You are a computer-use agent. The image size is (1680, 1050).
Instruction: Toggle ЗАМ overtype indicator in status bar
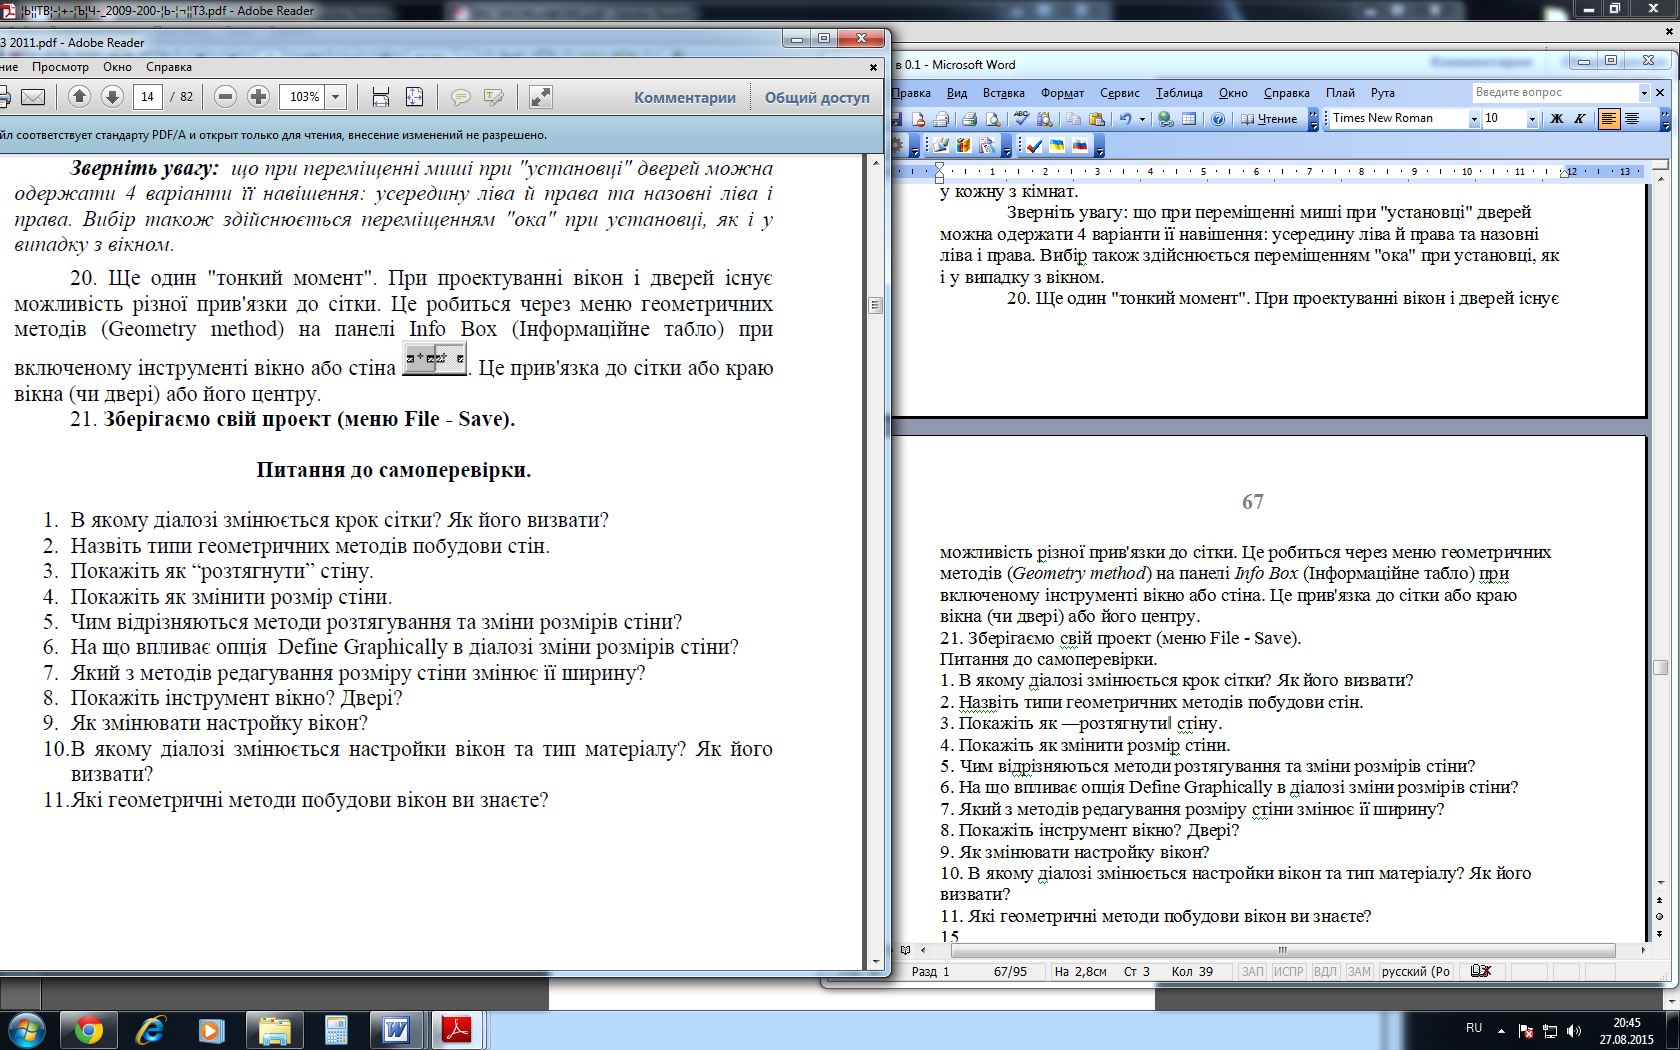pos(1359,972)
